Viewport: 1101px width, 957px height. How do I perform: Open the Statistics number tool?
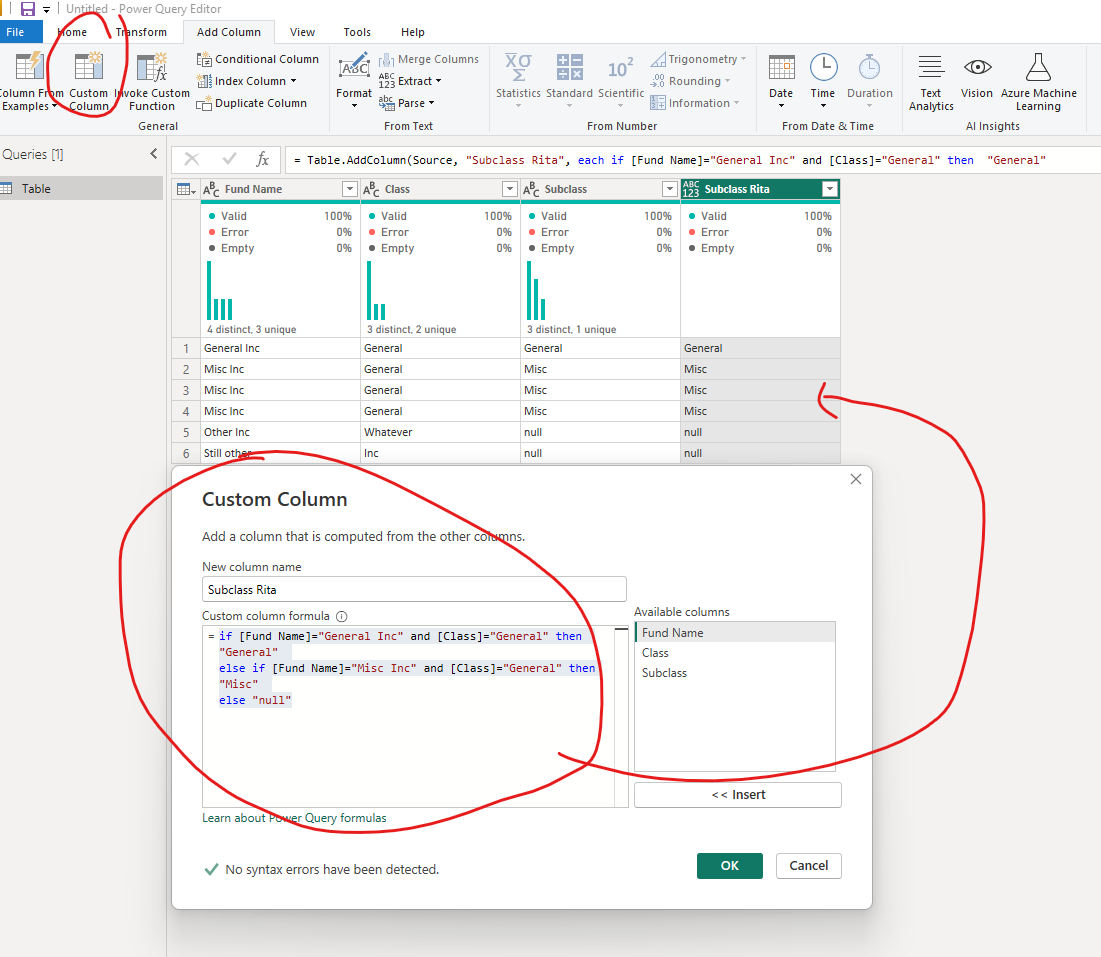518,80
